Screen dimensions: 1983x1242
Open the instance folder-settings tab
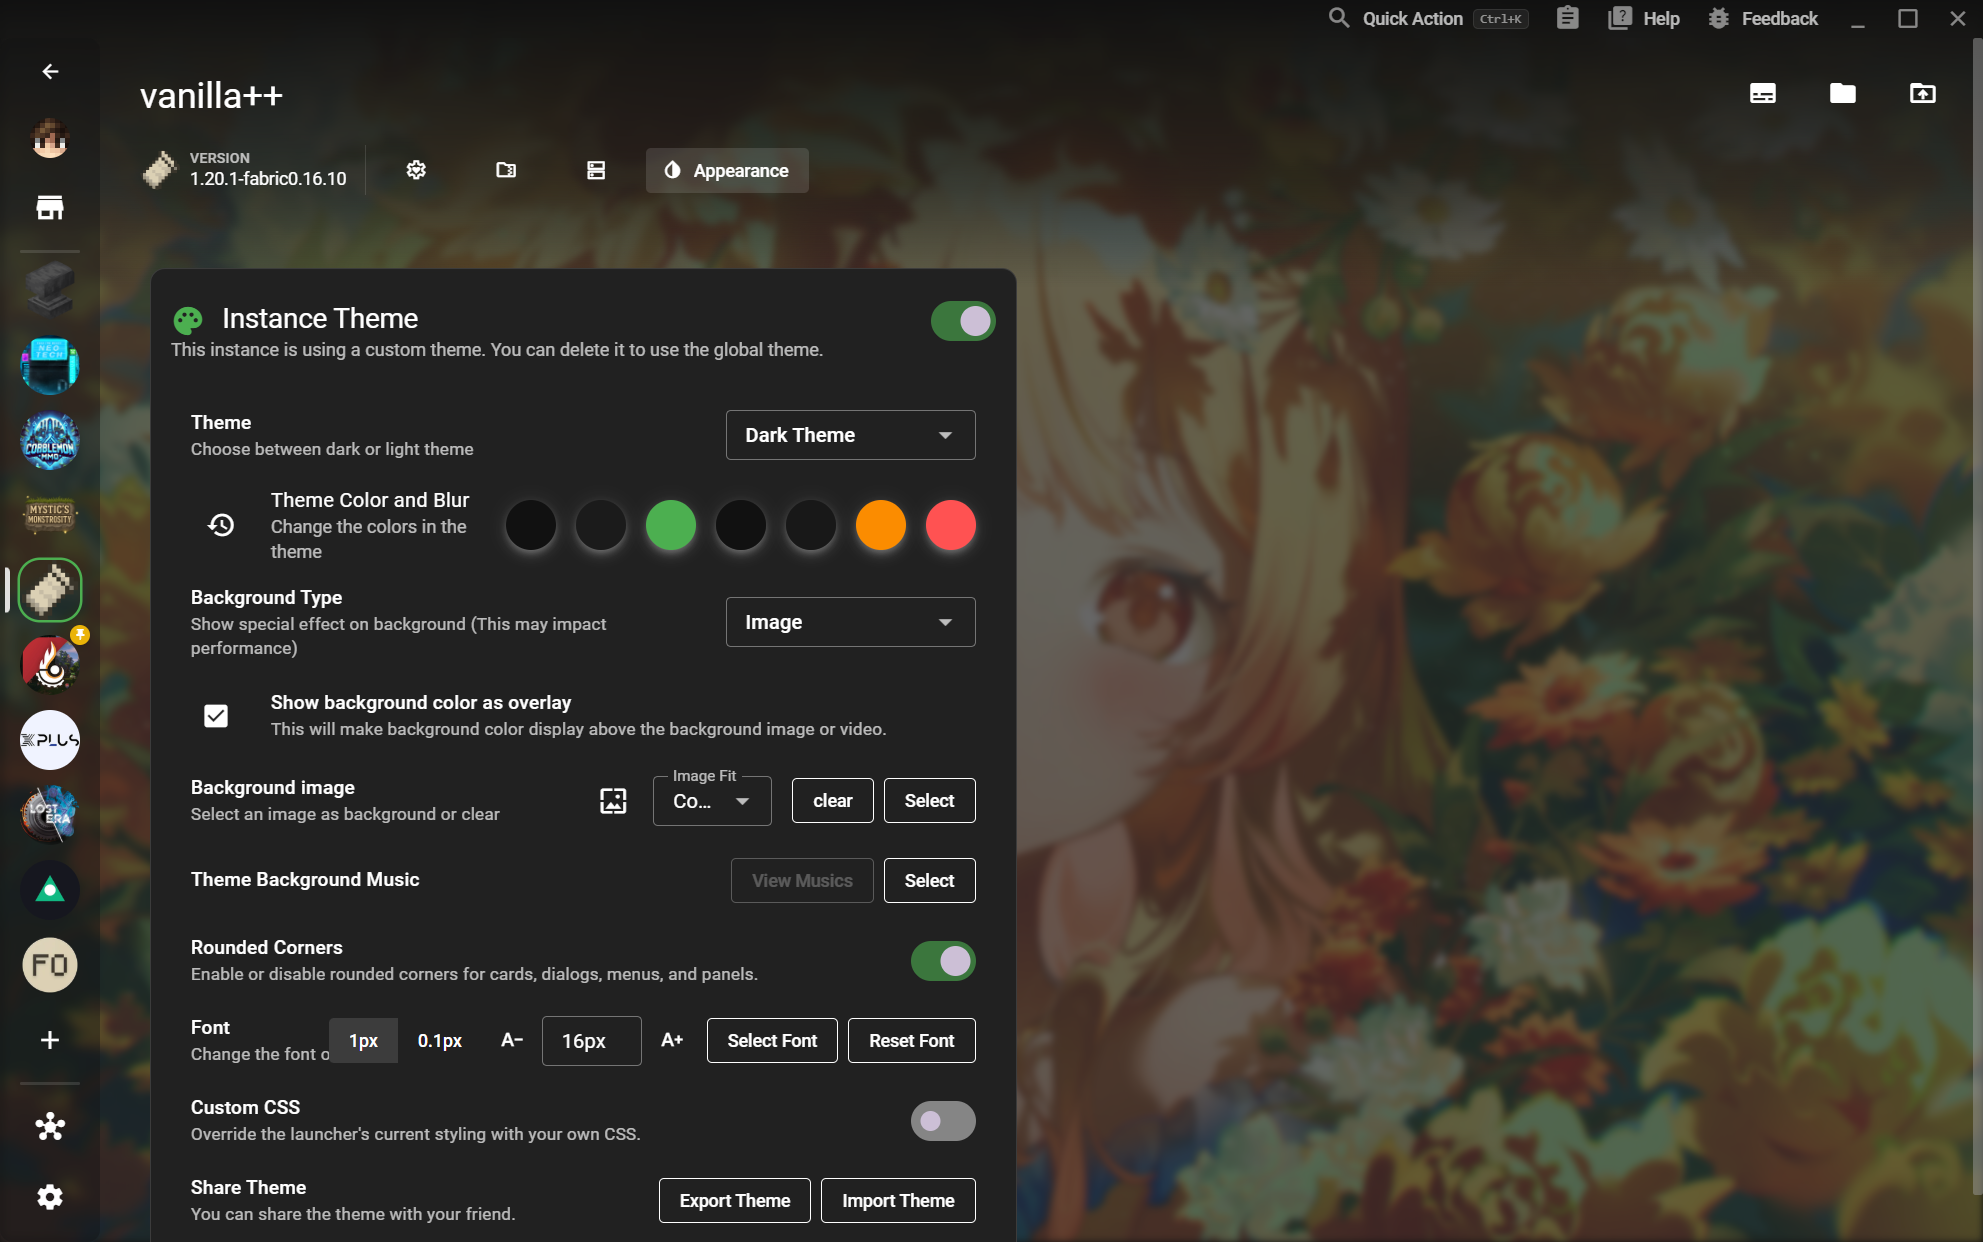tap(506, 170)
